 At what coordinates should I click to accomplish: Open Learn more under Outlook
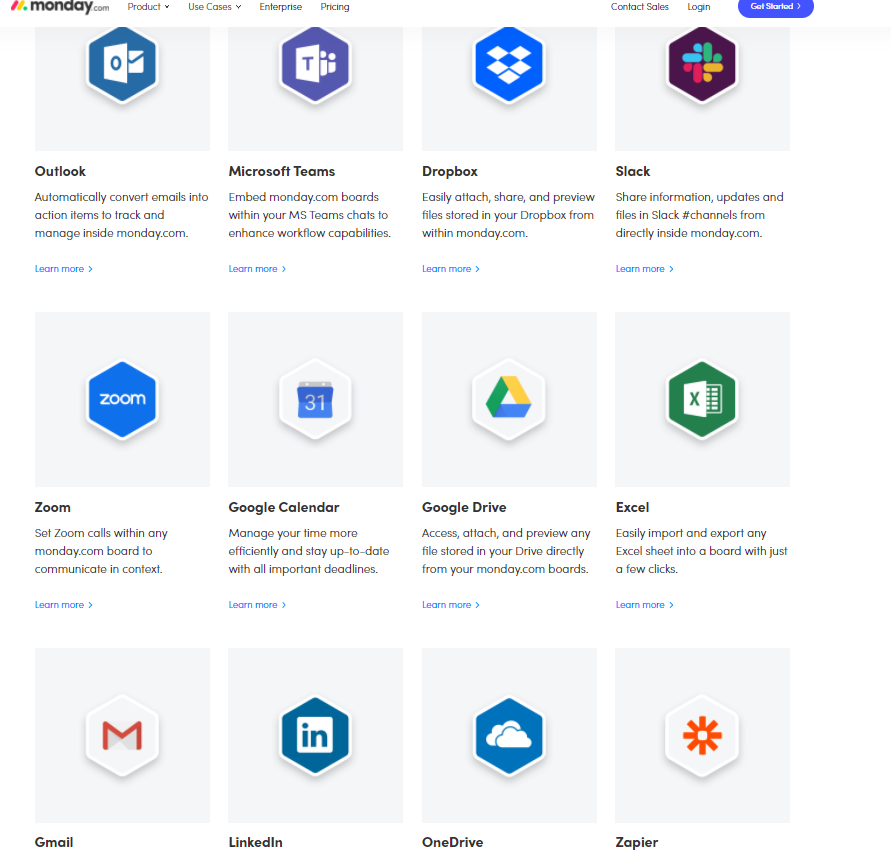click(64, 269)
